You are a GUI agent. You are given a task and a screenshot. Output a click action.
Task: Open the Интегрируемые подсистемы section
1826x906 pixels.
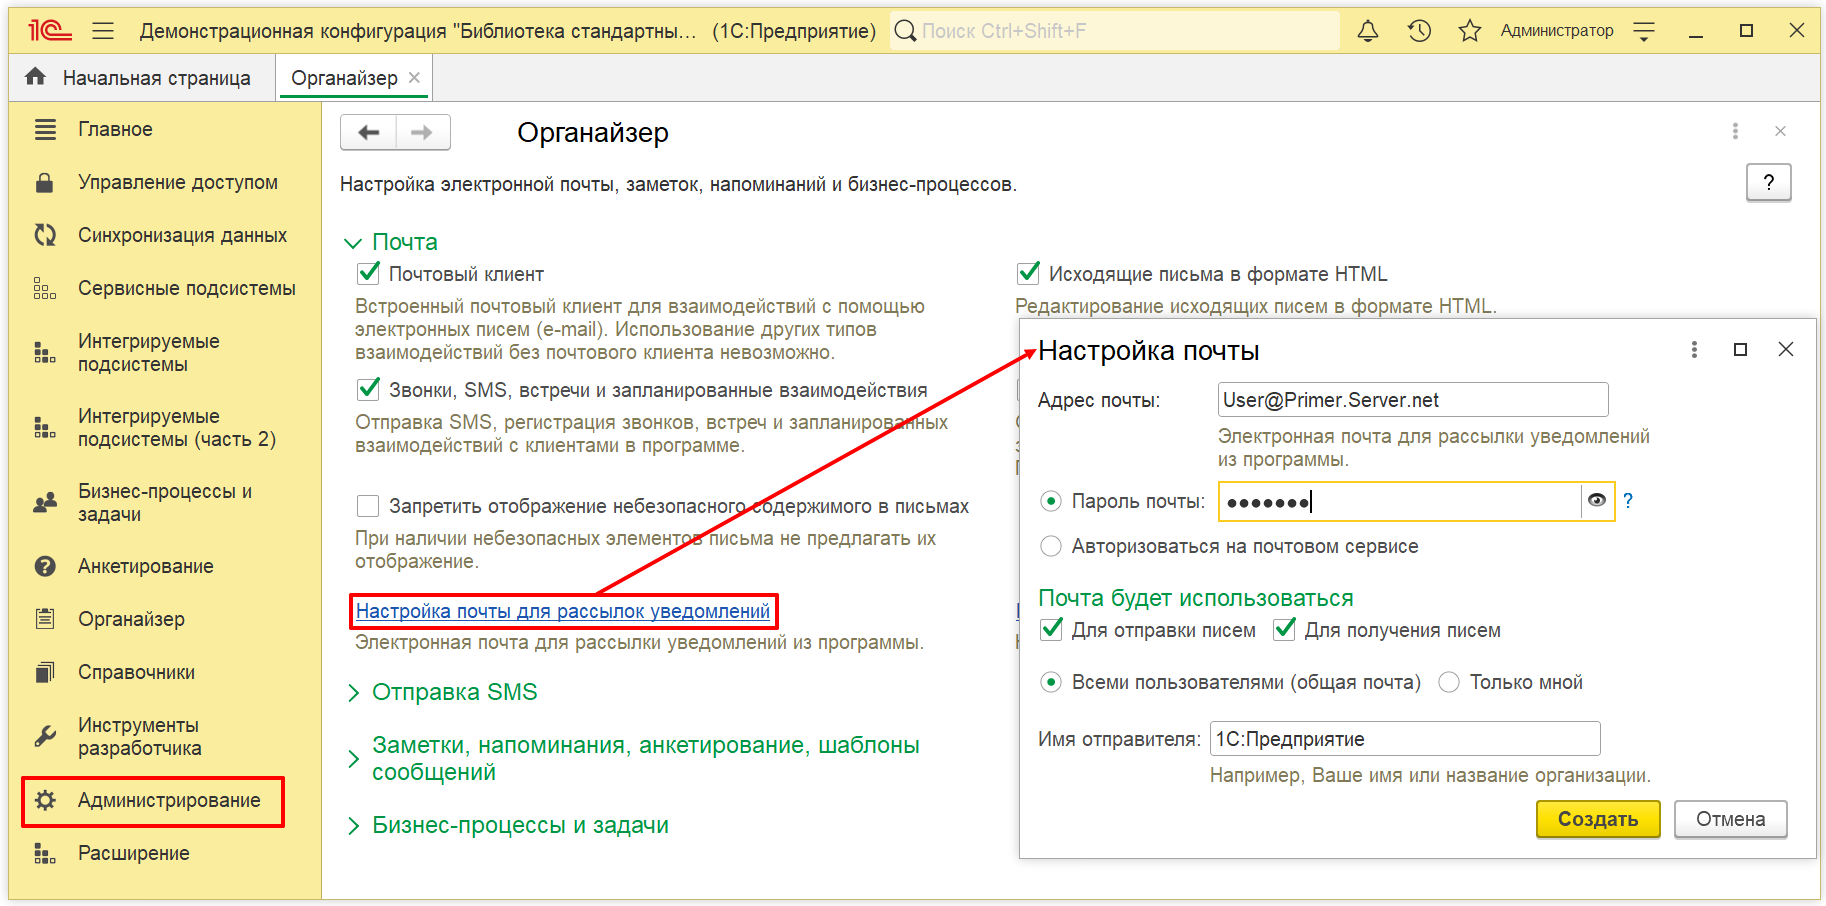pyautogui.click(x=165, y=353)
